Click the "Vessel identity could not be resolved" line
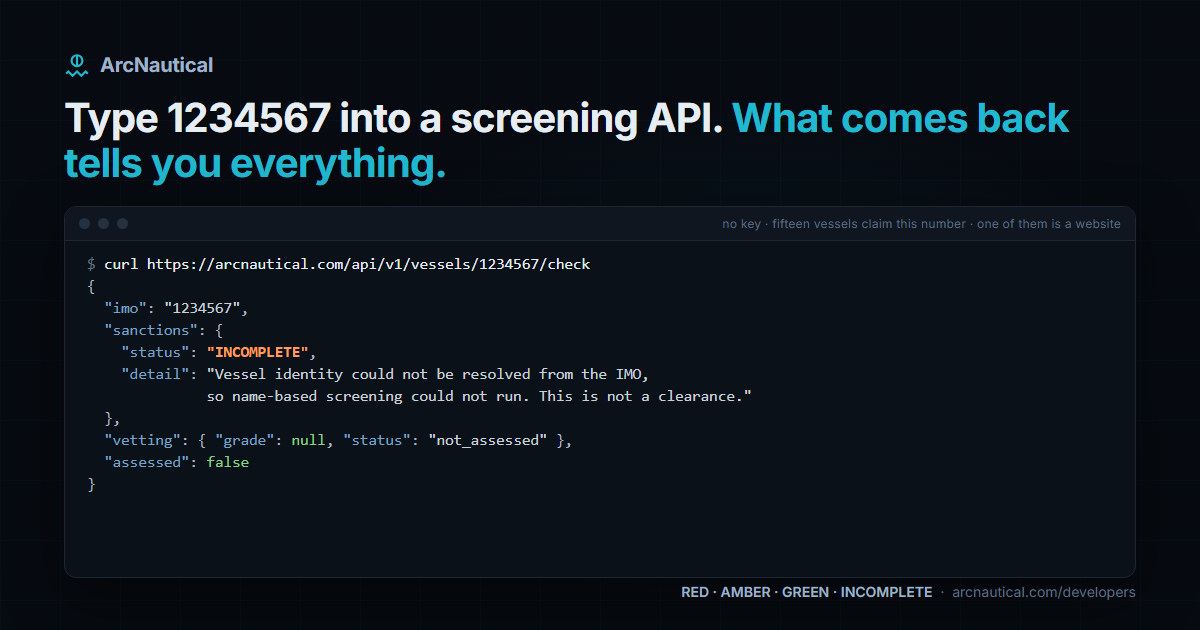The width and height of the screenshot is (1200, 630). click(x=428, y=374)
